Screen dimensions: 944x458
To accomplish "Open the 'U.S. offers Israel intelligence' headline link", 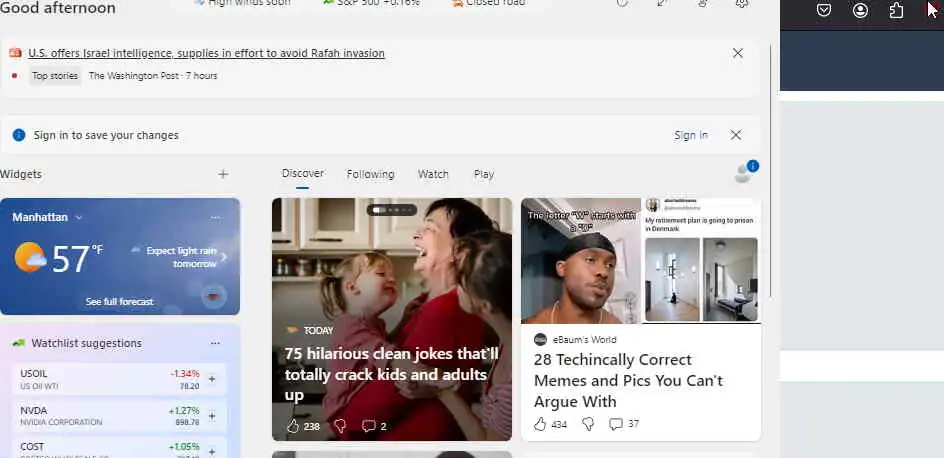I will tap(206, 53).
